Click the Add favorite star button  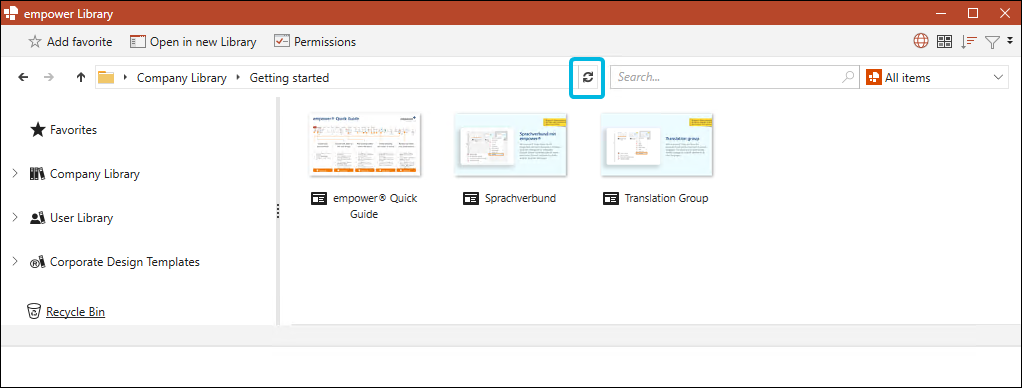pos(70,42)
